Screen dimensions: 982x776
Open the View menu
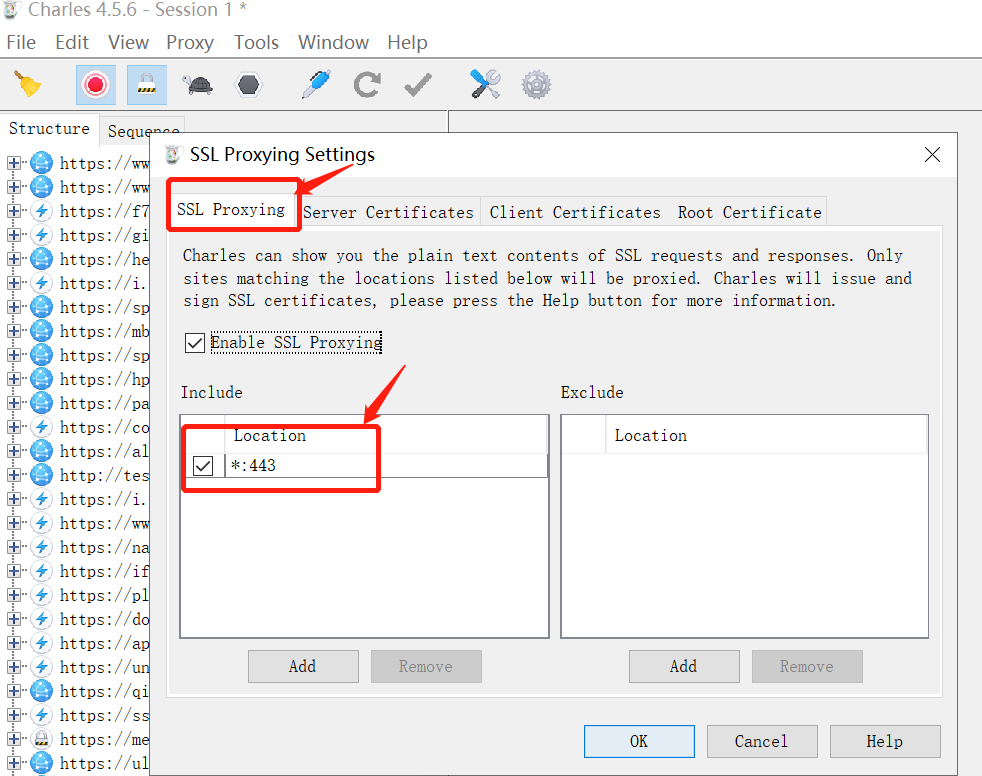tap(128, 43)
